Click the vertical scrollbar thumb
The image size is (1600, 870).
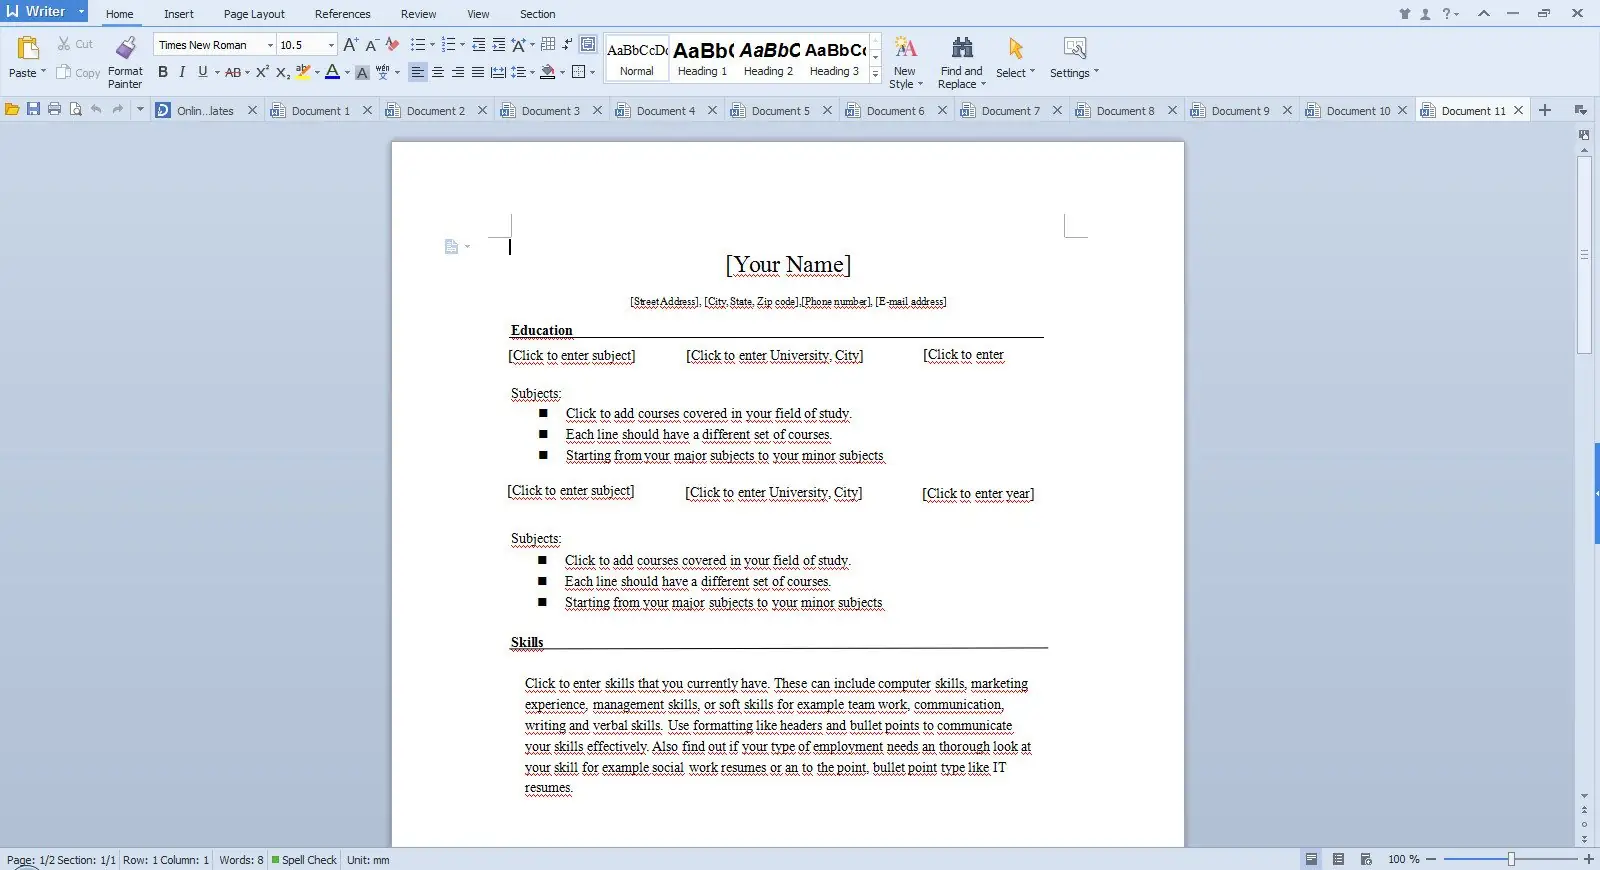1584,255
